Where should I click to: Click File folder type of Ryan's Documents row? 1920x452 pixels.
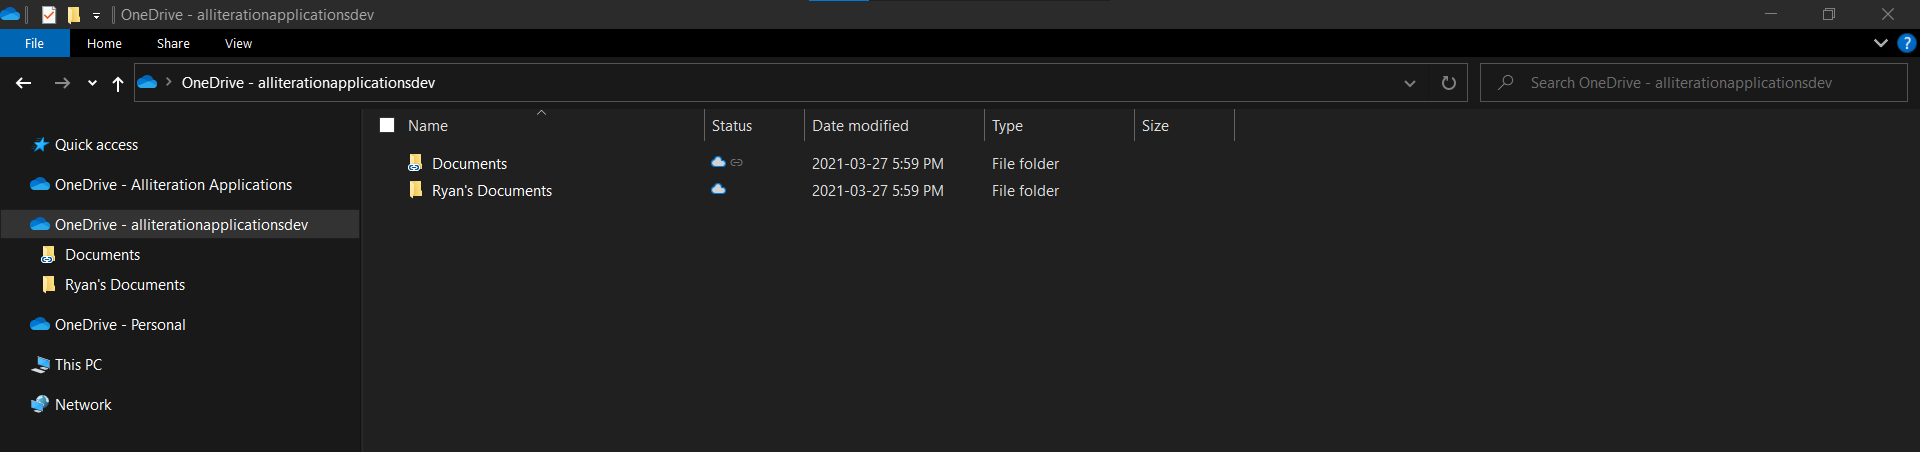click(x=1025, y=191)
